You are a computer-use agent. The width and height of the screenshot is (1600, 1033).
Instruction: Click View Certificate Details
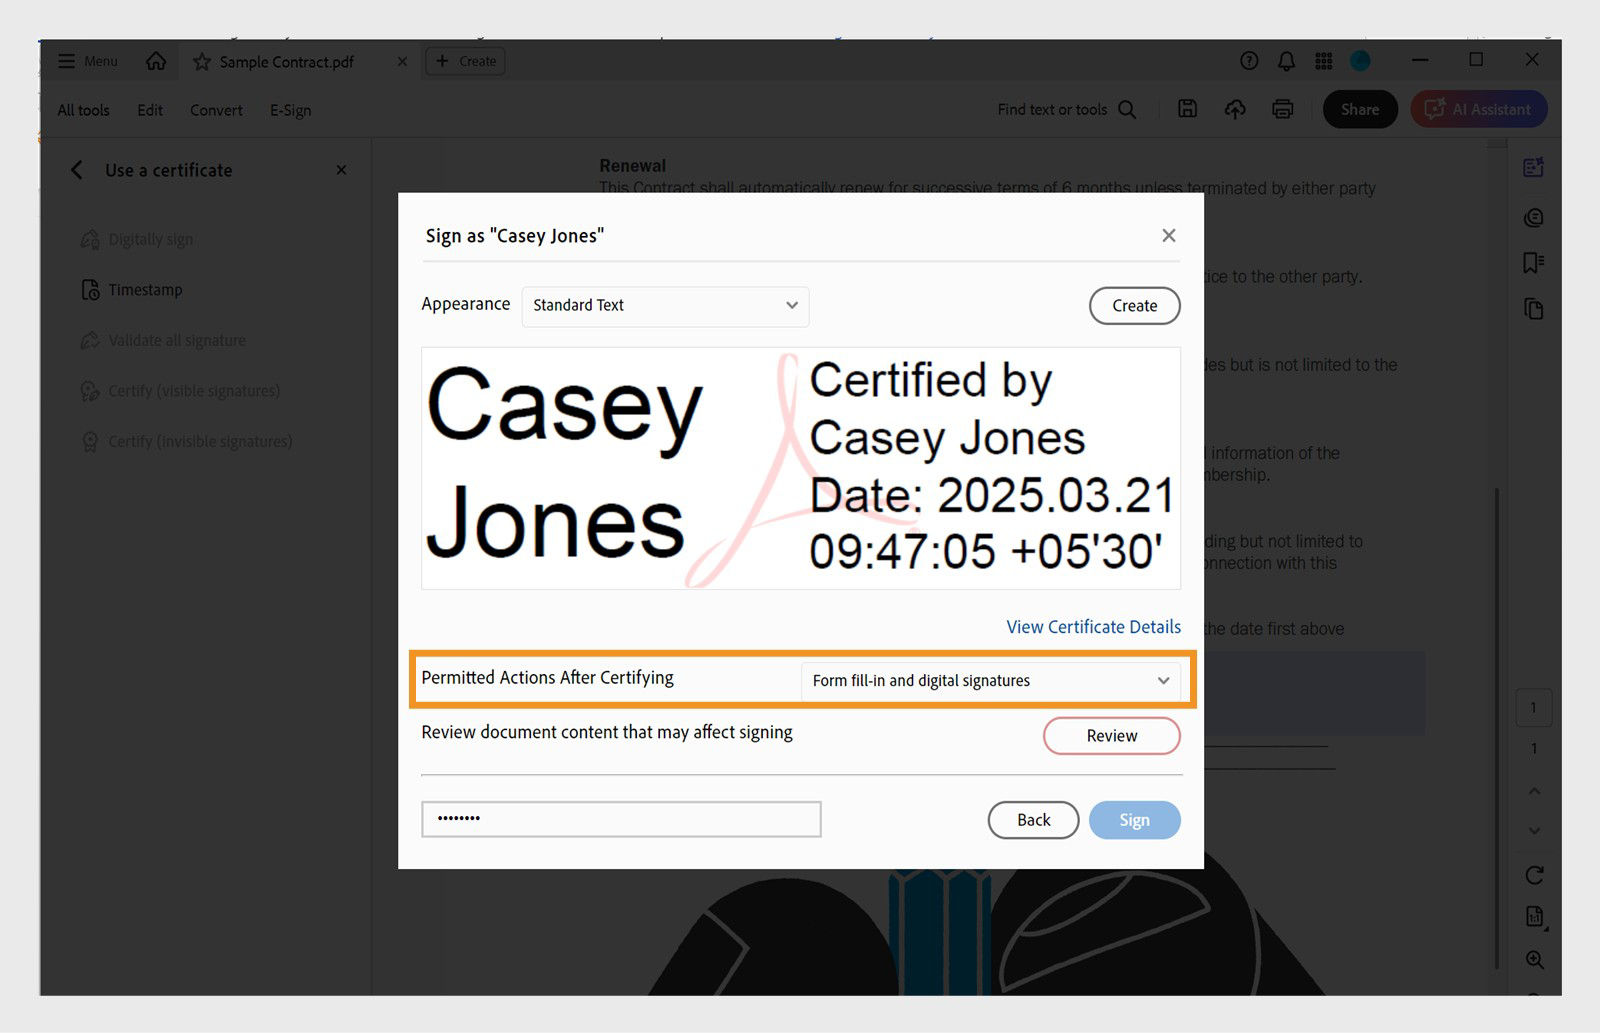[1092, 627]
